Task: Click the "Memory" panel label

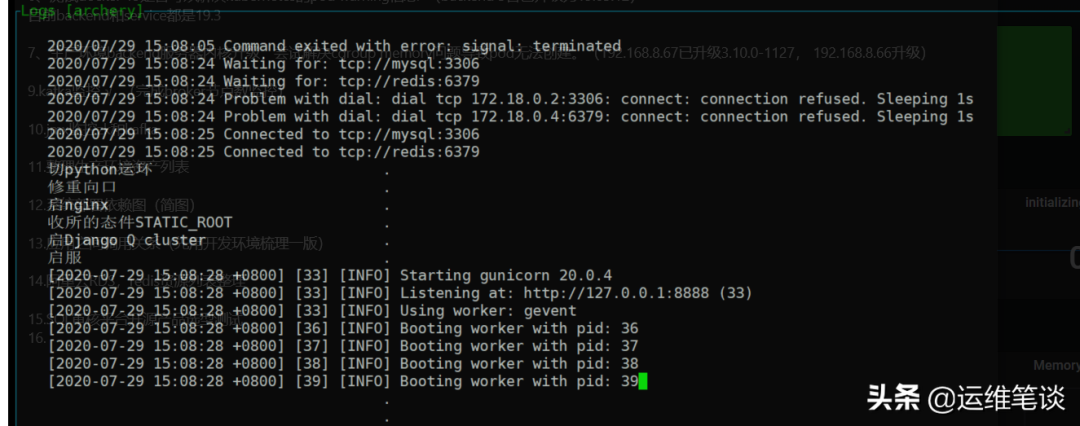Action: pos(1056,366)
